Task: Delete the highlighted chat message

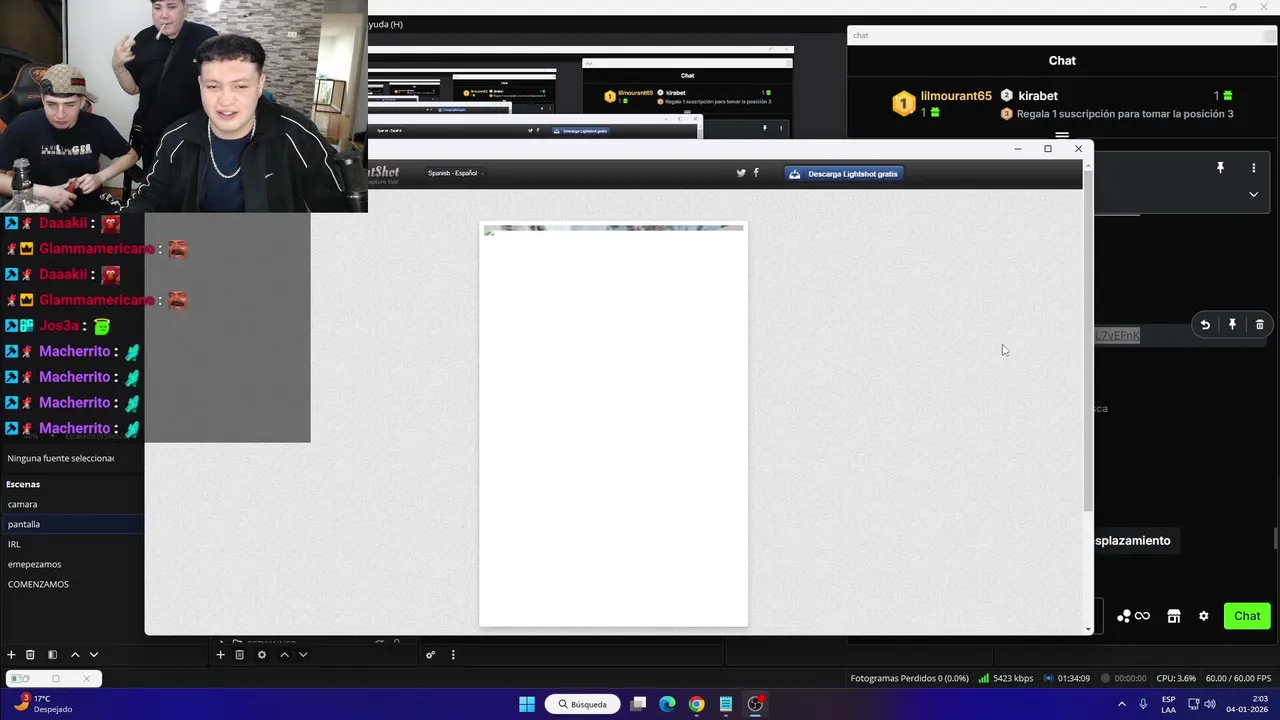Action: 1259,325
